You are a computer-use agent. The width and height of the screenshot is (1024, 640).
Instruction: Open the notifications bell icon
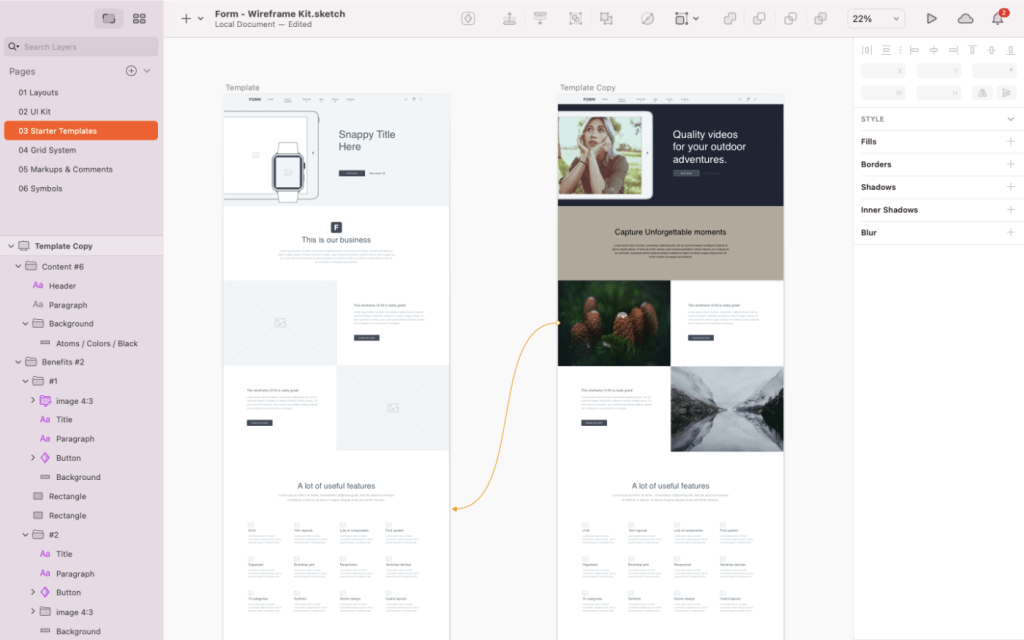pyautogui.click(x=997, y=17)
